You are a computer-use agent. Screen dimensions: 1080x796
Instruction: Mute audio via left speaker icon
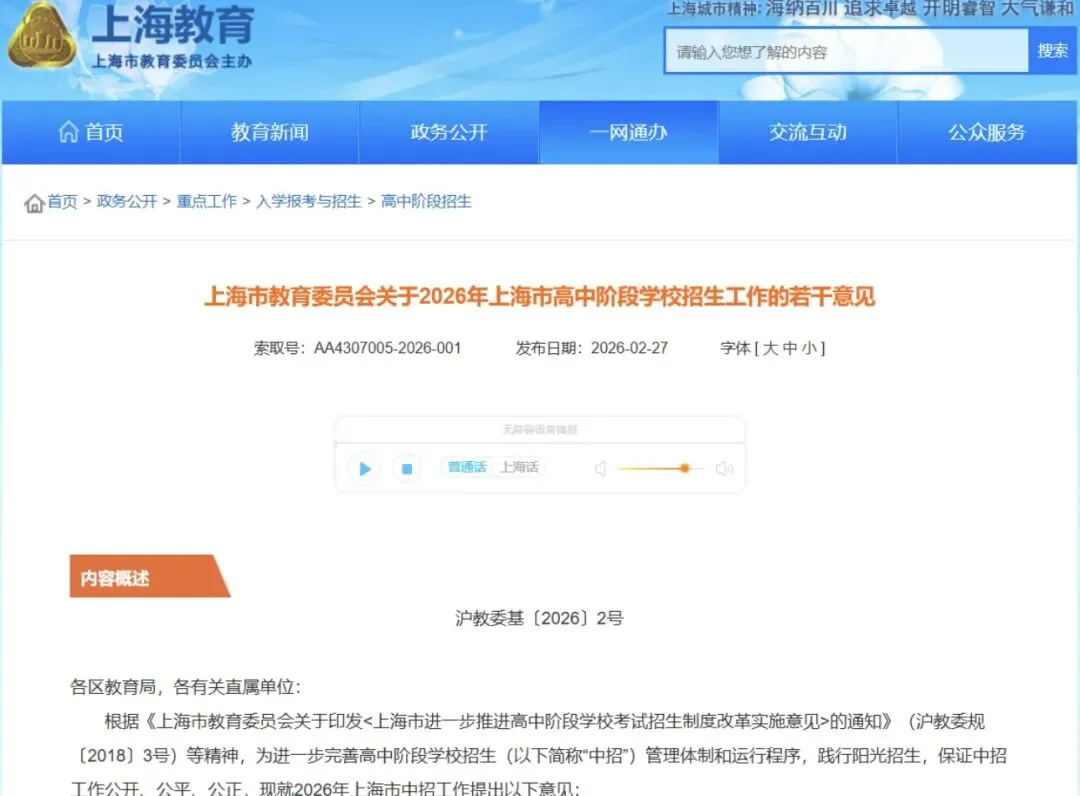pyautogui.click(x=601, y=468)
